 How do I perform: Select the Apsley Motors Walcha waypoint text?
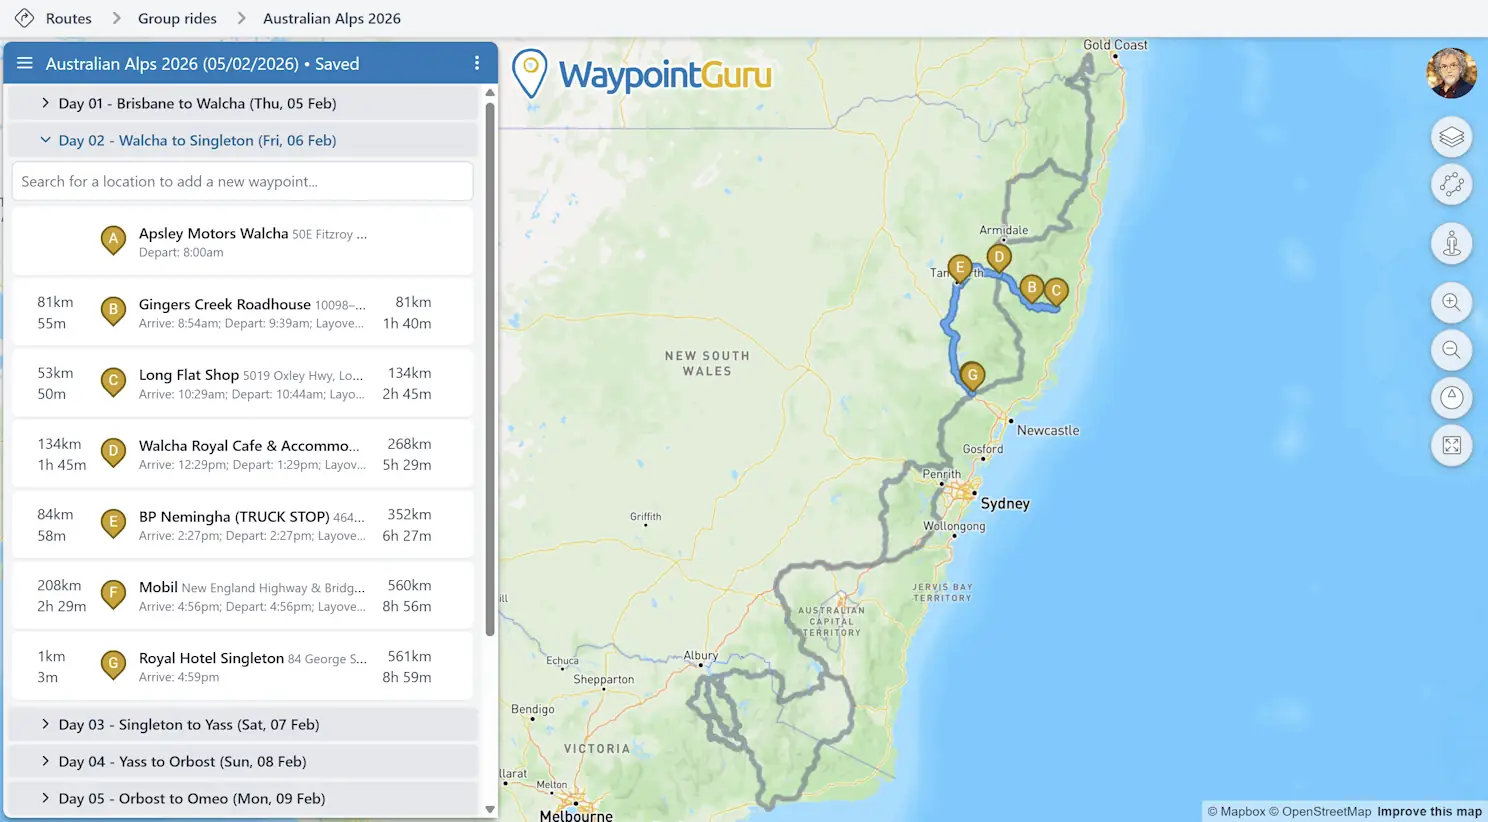(x=213, y=233)
